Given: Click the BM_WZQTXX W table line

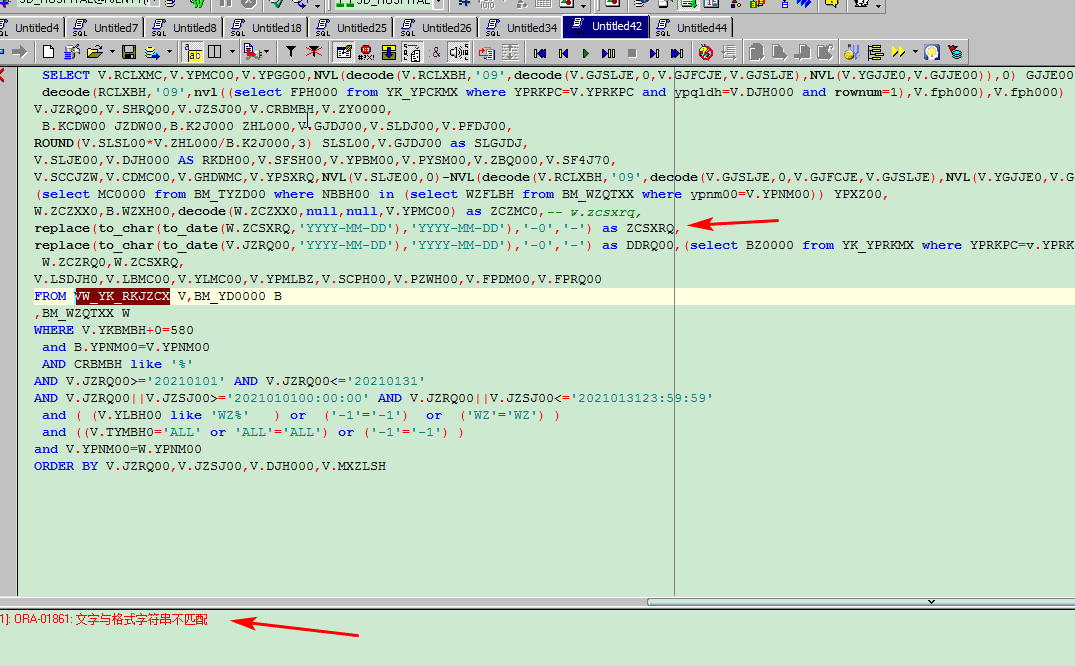Looking at the screenshot, I should click(x=82, y=313).
